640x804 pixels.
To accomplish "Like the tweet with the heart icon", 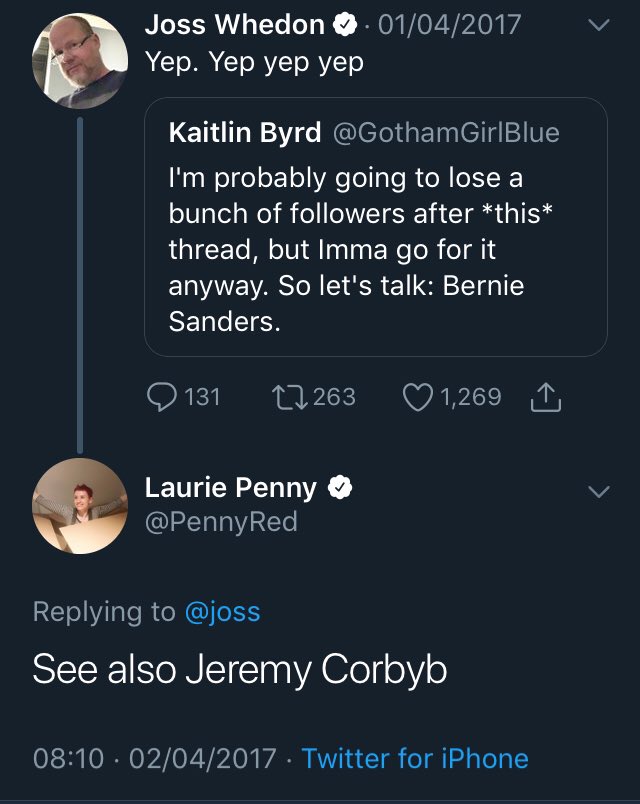I will [416, 397].
